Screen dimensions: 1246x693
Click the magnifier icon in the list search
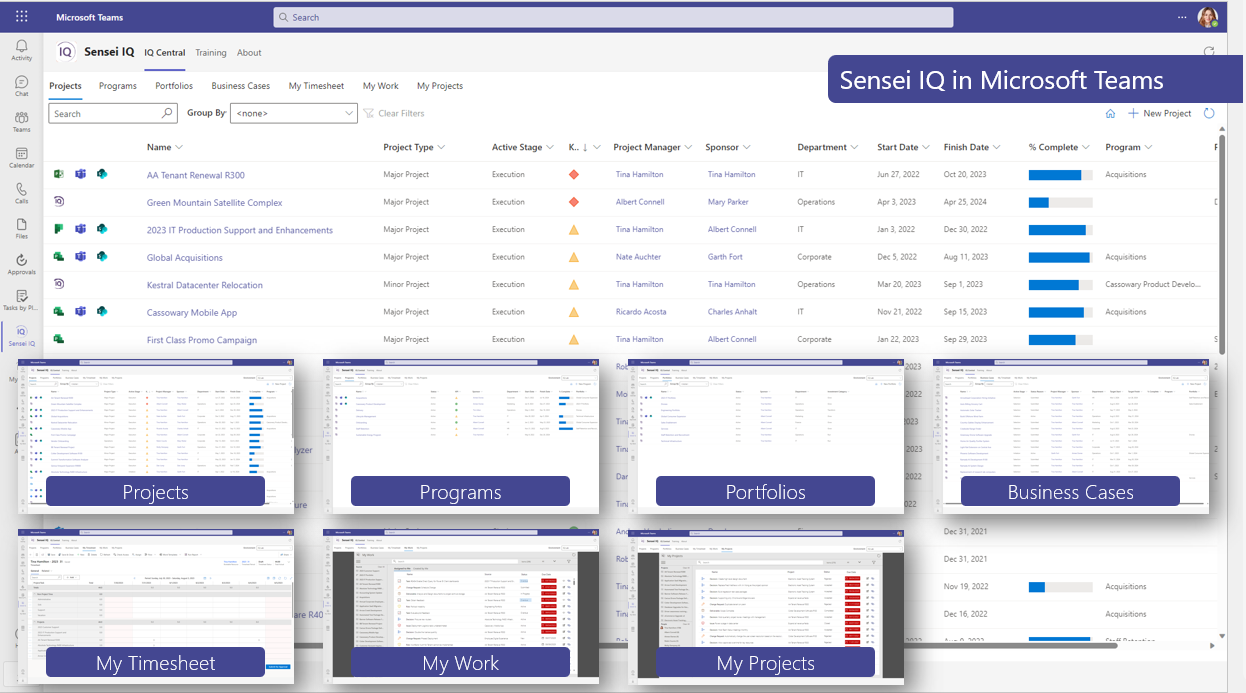tap(168, 114)
